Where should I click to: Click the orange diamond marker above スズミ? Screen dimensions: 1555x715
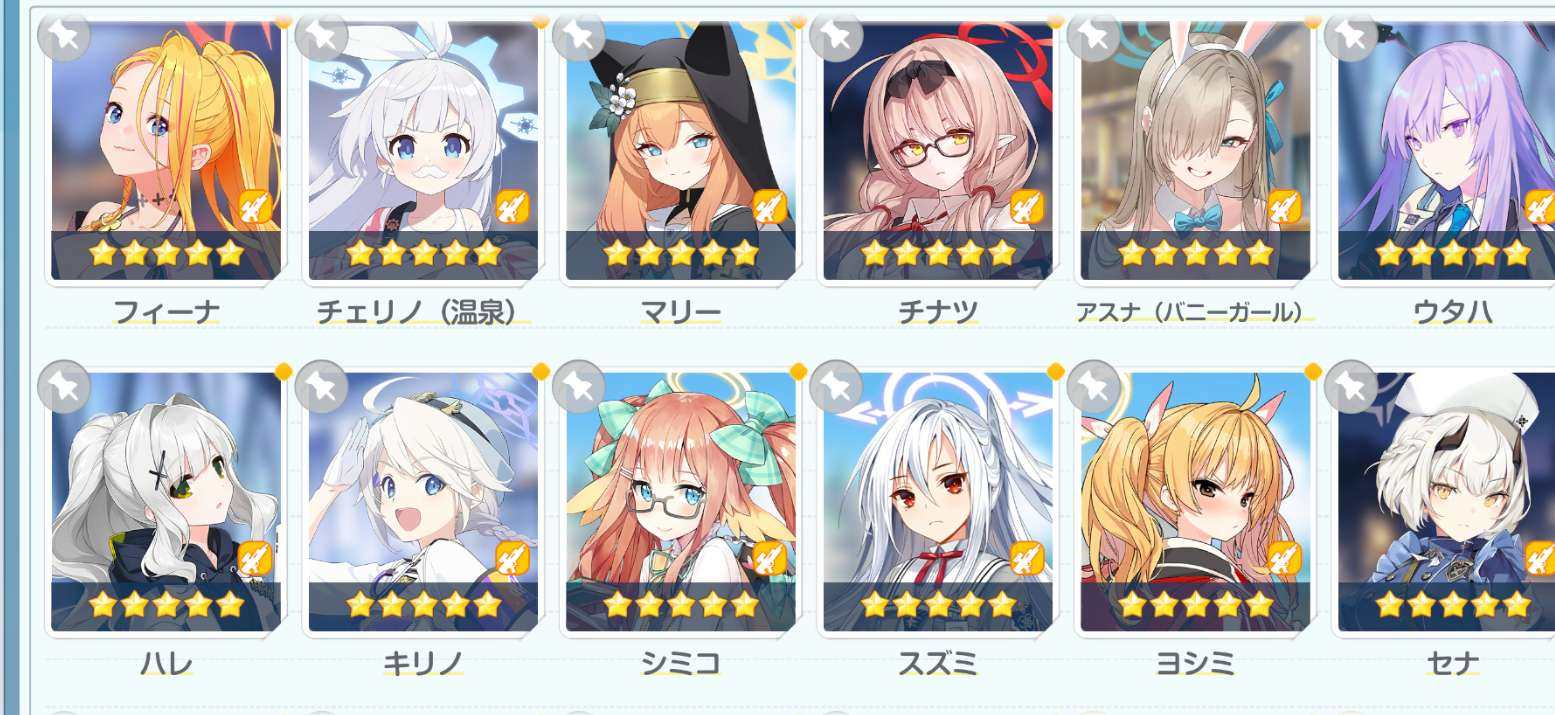pos(1055,371)
